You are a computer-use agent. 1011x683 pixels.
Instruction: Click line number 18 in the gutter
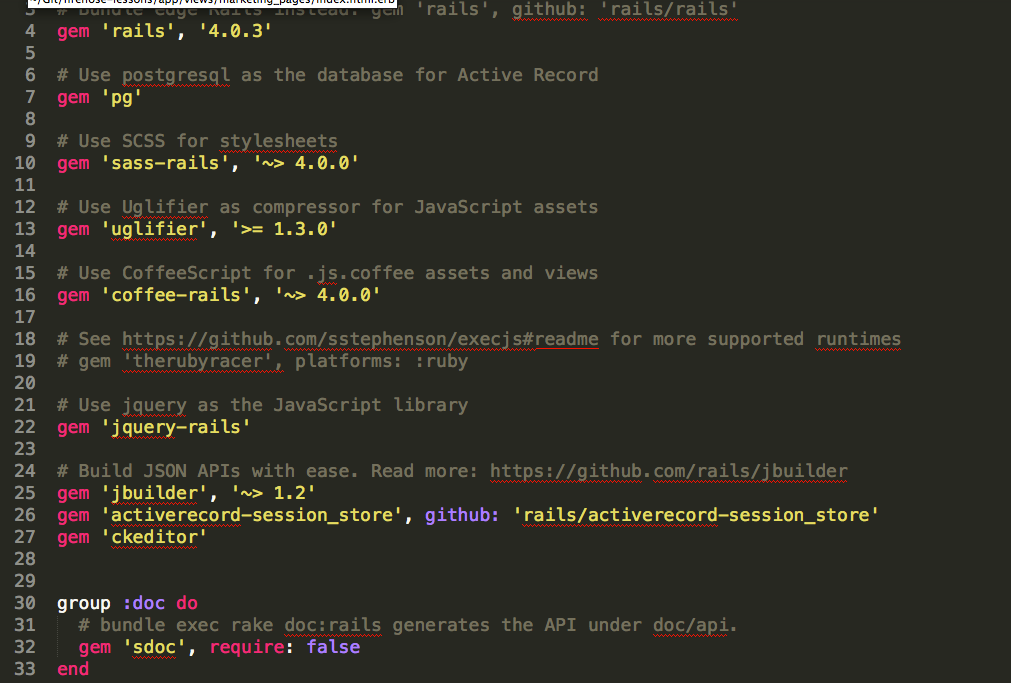25,339
